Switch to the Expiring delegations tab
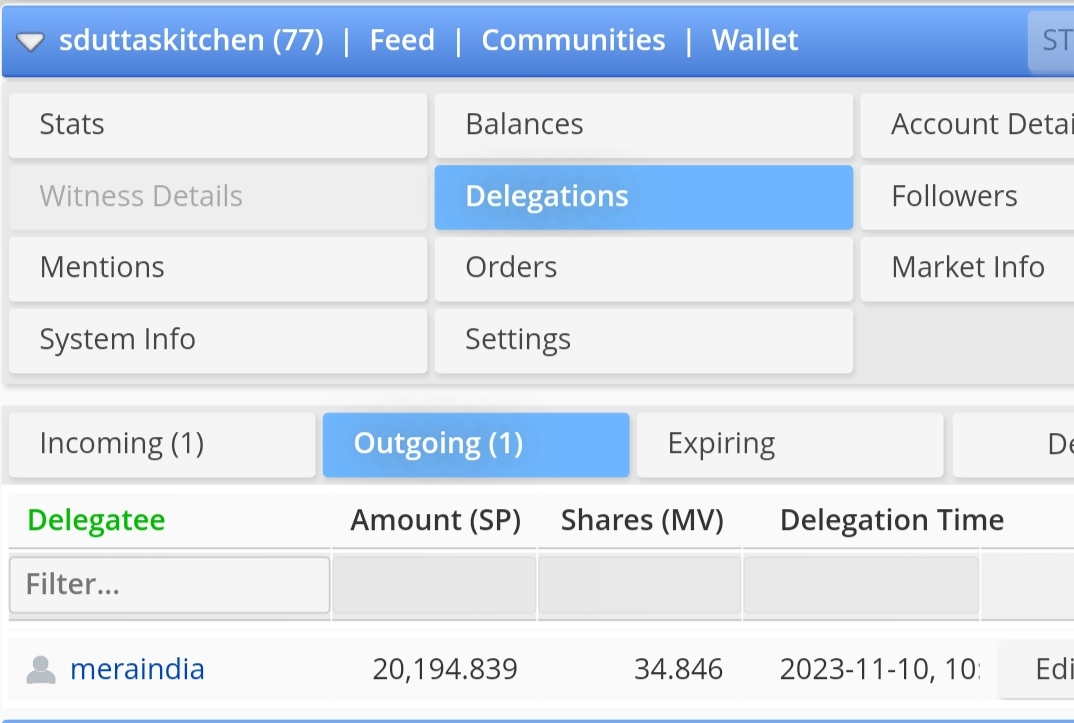Screen dimensions: 1074x723 click(790, 444)
